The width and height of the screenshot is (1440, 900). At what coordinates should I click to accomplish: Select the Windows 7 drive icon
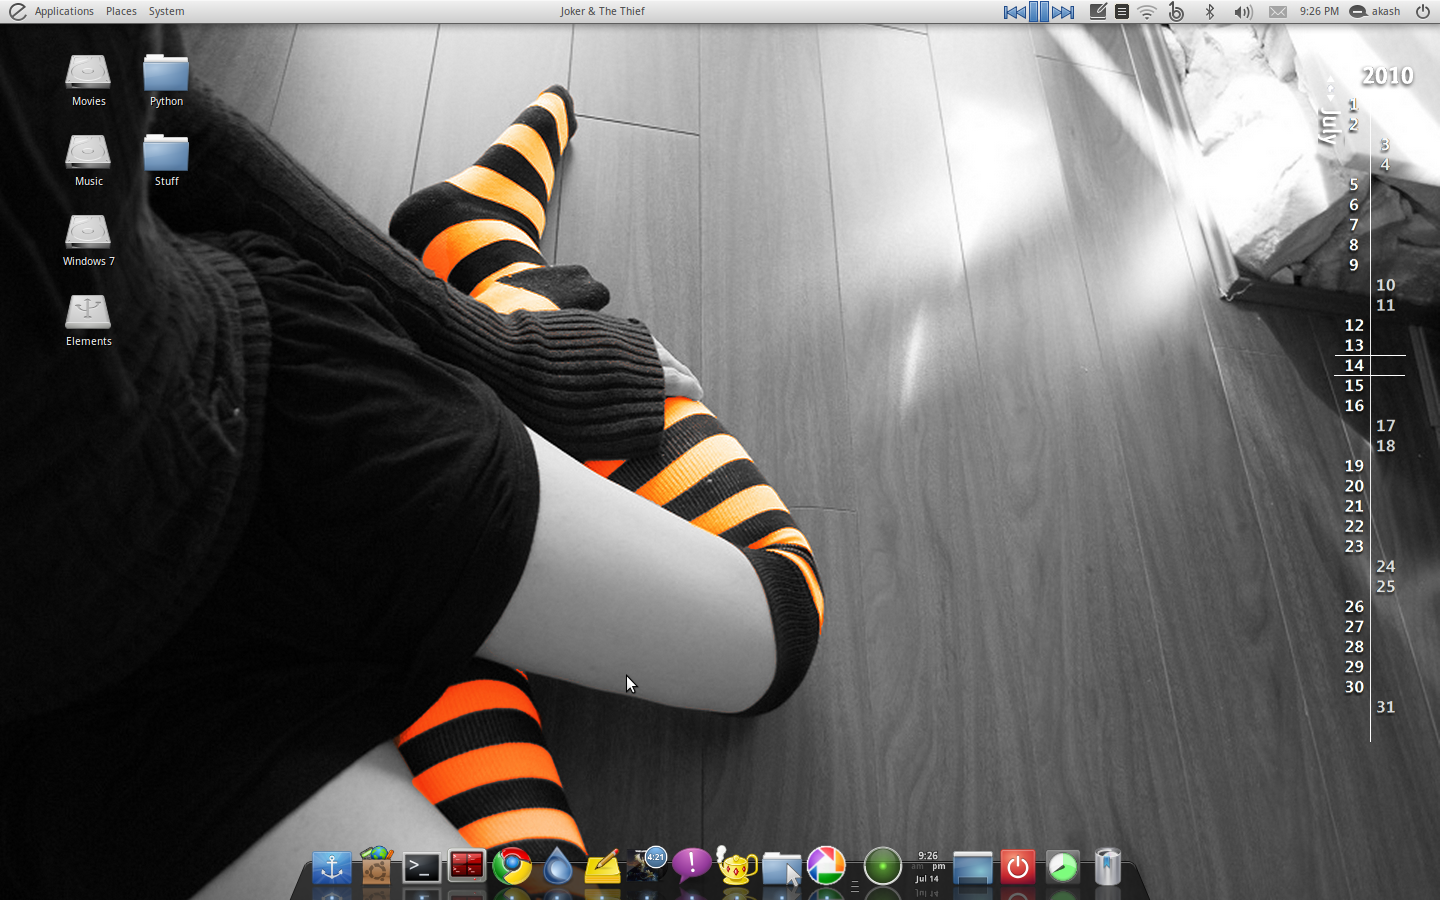88,240
